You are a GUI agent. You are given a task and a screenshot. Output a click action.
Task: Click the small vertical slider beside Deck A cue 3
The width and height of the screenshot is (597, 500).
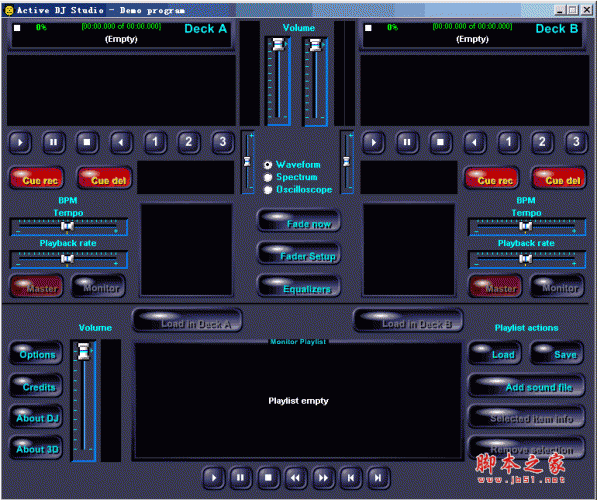click(x=248, y=162)
